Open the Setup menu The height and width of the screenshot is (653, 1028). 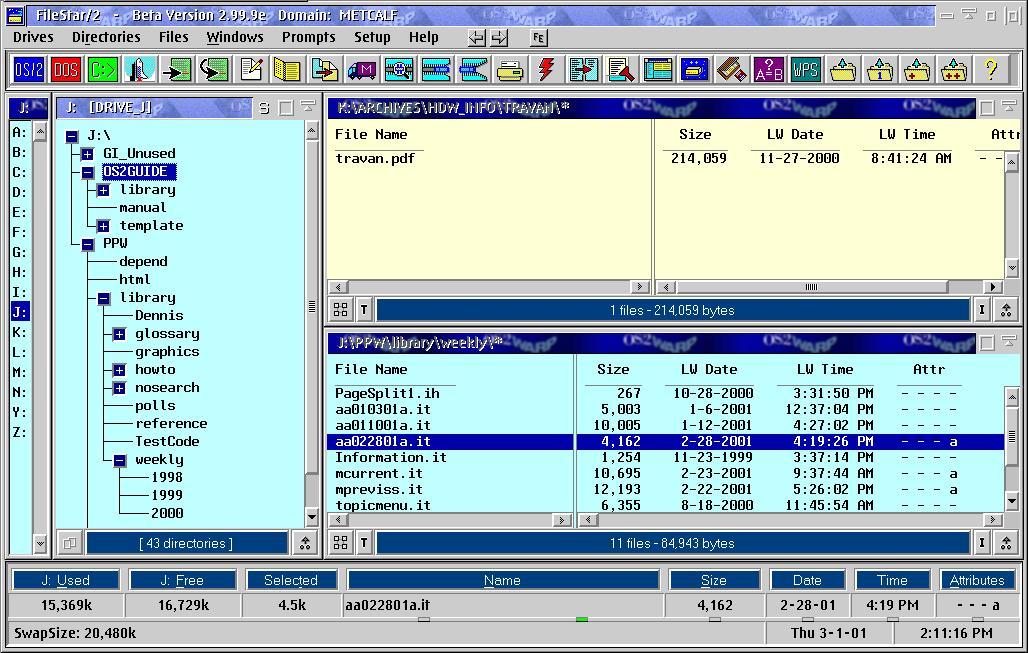(x=372, y=37)
